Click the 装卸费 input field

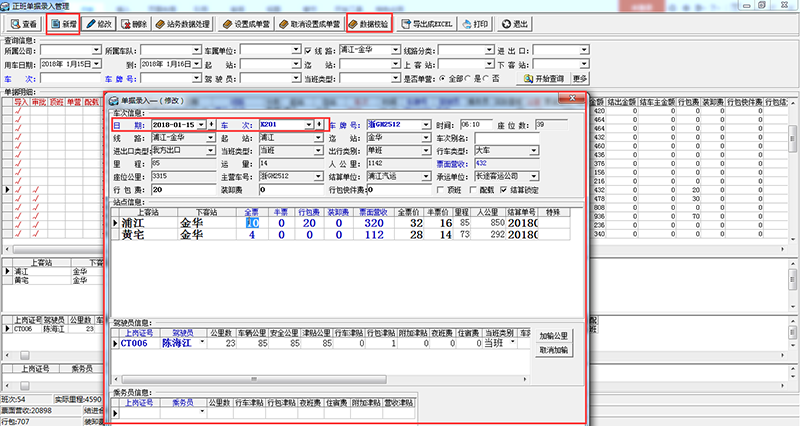[291, 189]
